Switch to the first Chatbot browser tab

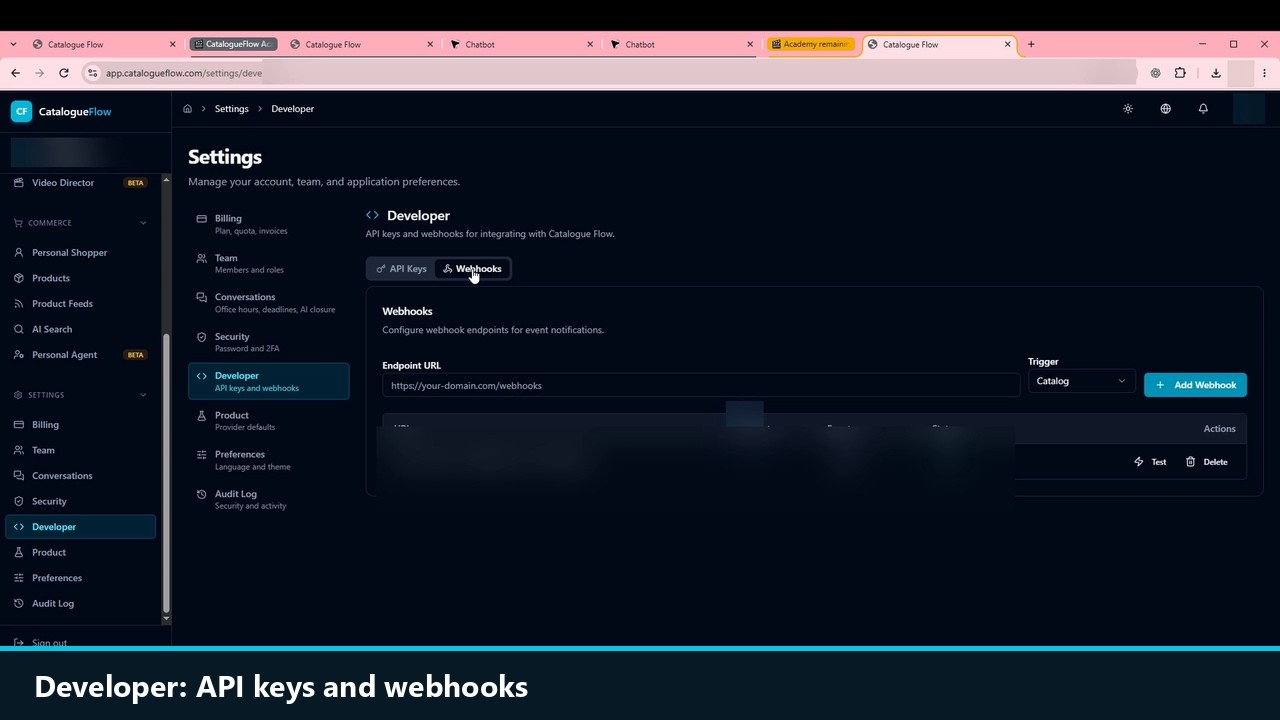click(x=519, y=44)
